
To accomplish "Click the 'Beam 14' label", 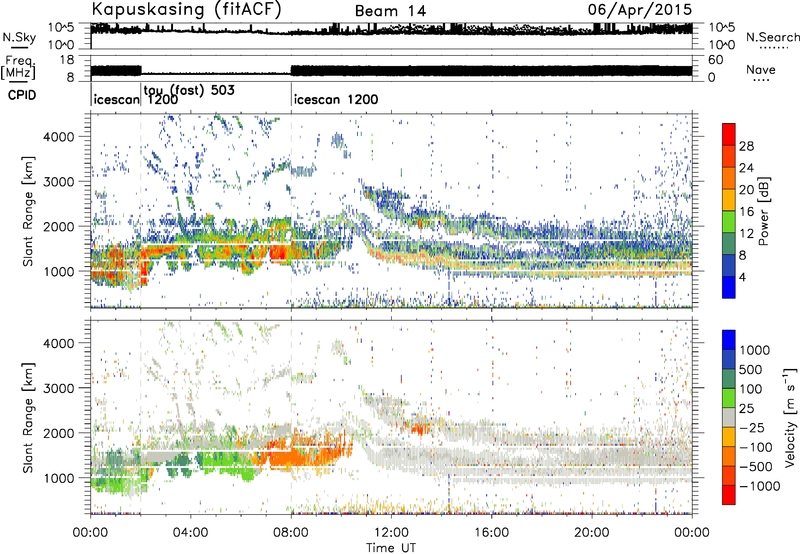I will [x=390, y=11].
